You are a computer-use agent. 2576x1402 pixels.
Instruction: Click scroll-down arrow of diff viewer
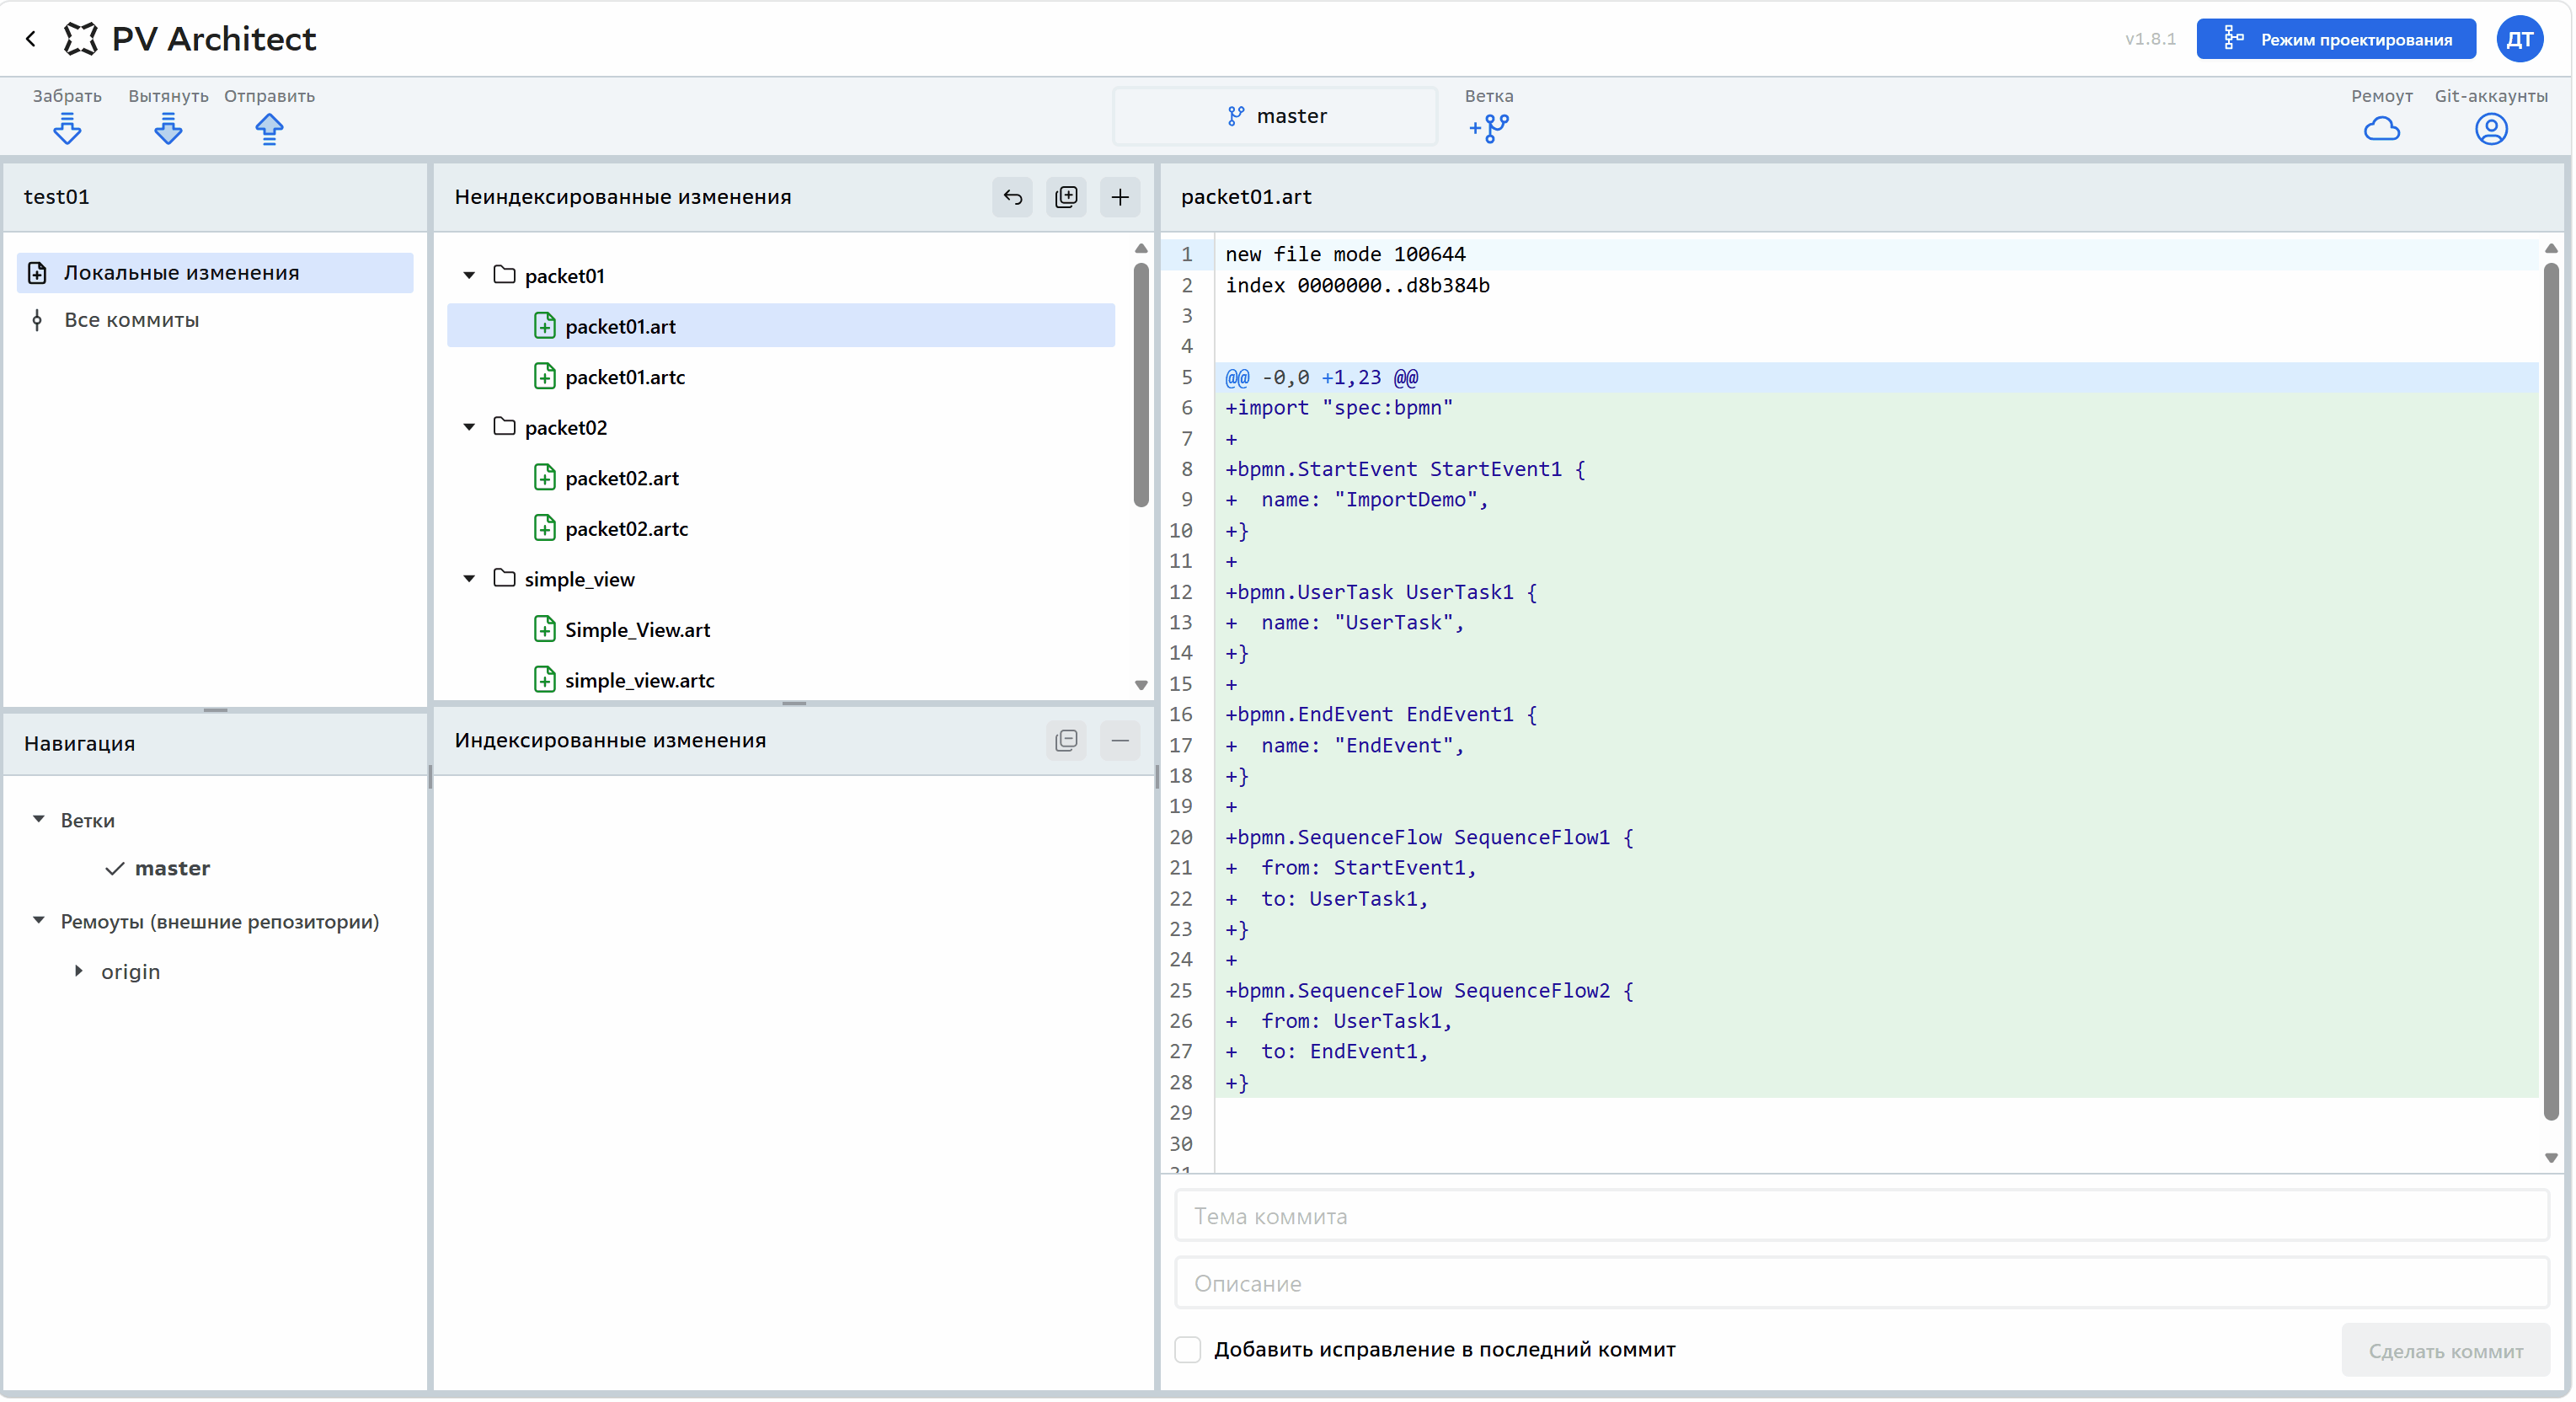(x=2551, y=1157)
